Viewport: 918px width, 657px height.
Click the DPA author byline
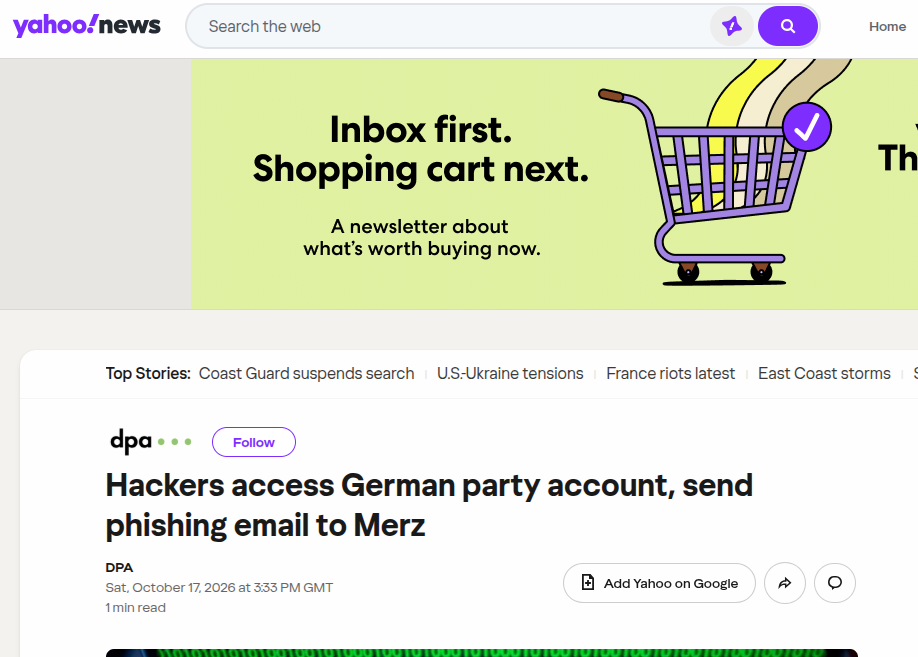119,567
